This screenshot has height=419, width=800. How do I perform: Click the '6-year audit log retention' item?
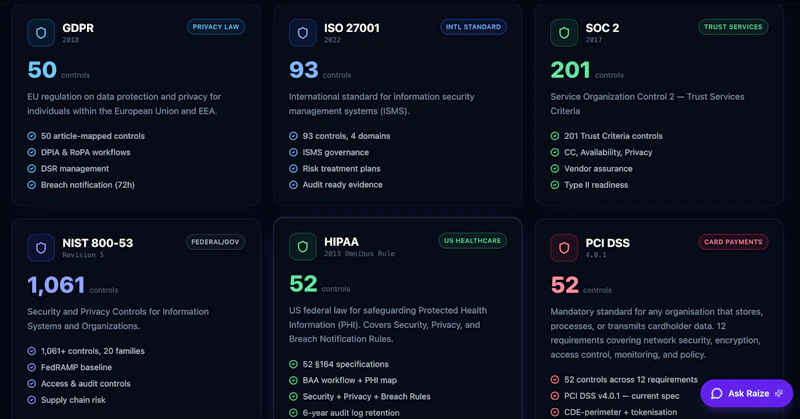[351, 413]
